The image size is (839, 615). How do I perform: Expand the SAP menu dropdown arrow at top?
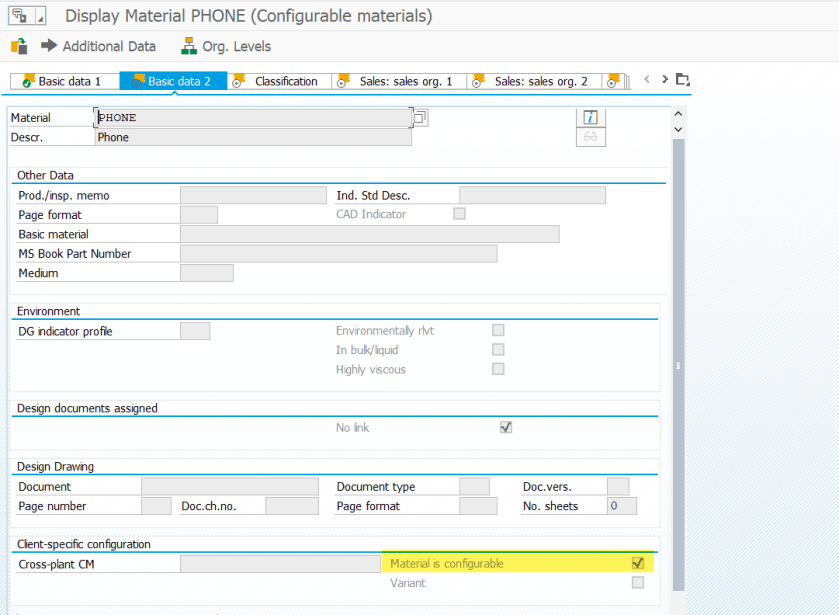pos(40,17)
